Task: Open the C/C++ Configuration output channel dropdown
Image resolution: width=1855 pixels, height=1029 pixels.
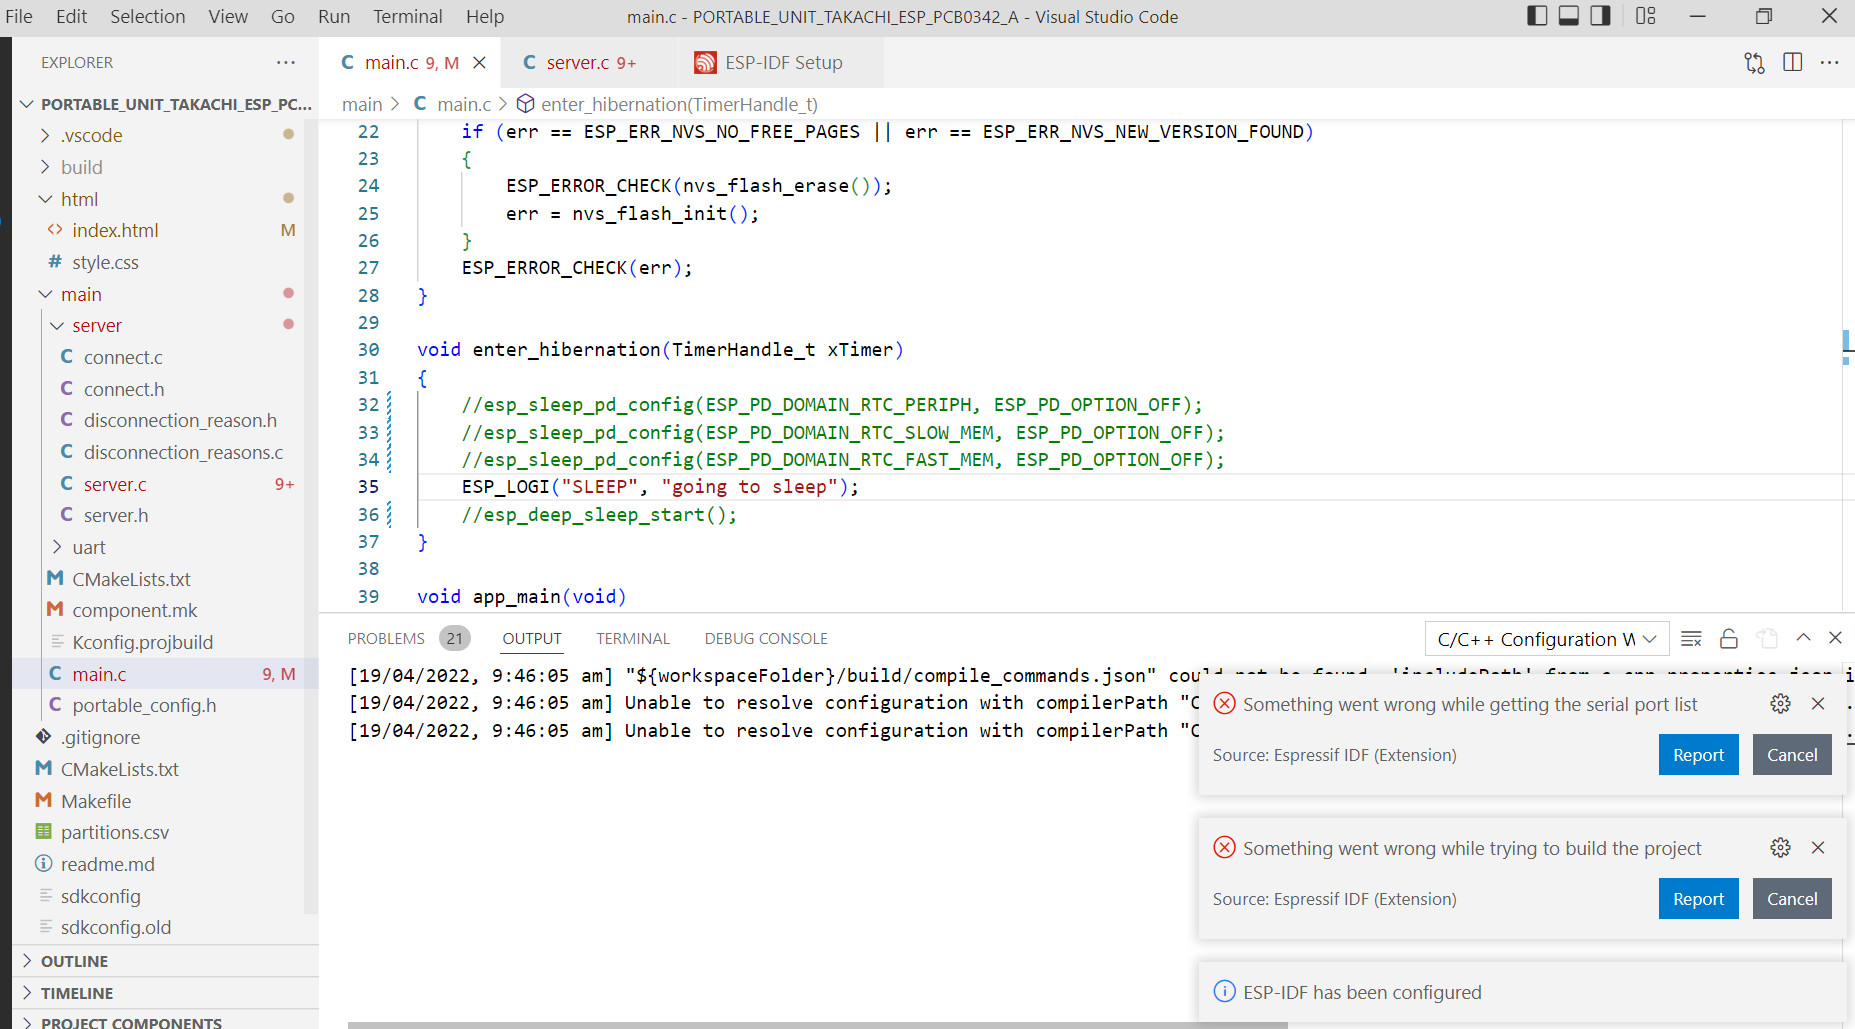Action: [x=1547, y=639]
